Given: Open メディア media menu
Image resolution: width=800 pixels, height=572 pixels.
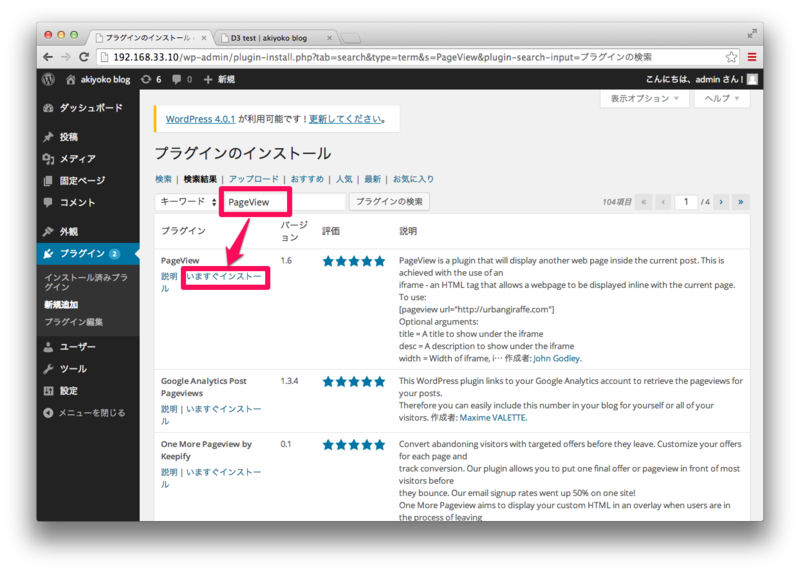Looking at the screenshot, I should click(88, 159).
